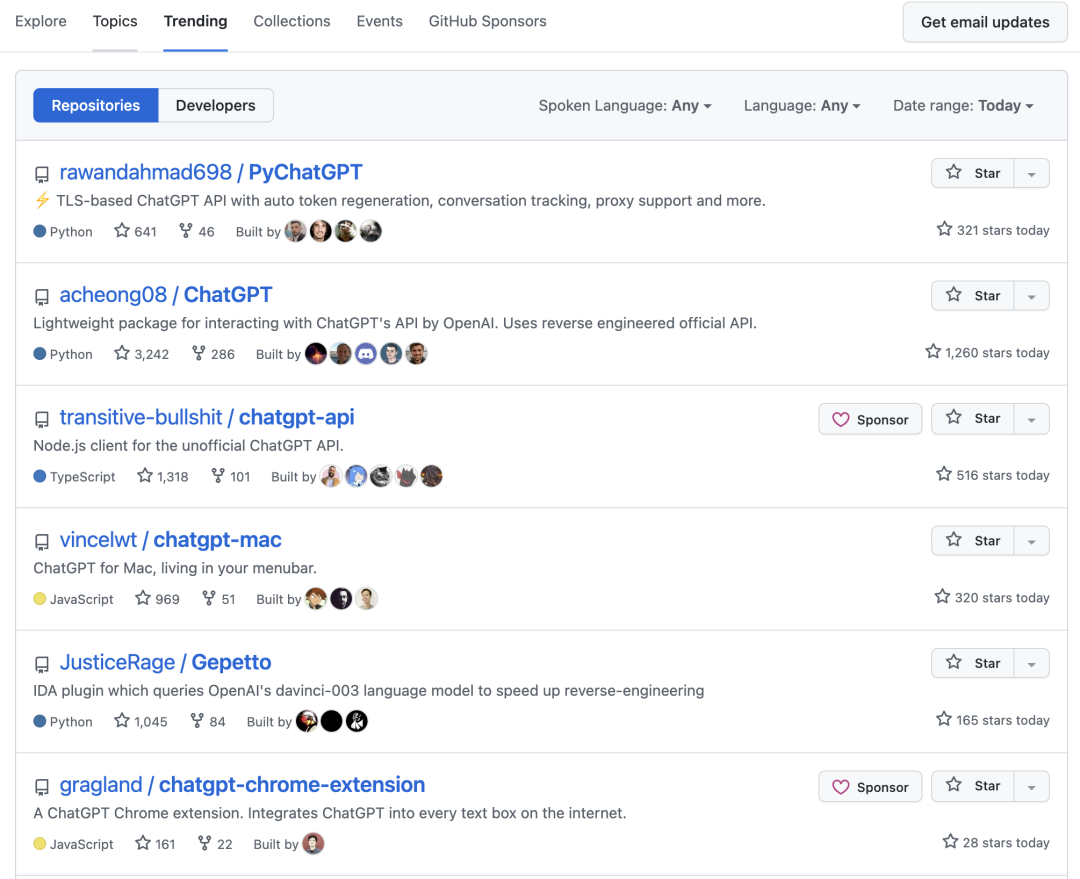Click the Discord-logo contributor avatar for acheong08 ChatGPT
The image size is (1080, 879).
(366, 353)
